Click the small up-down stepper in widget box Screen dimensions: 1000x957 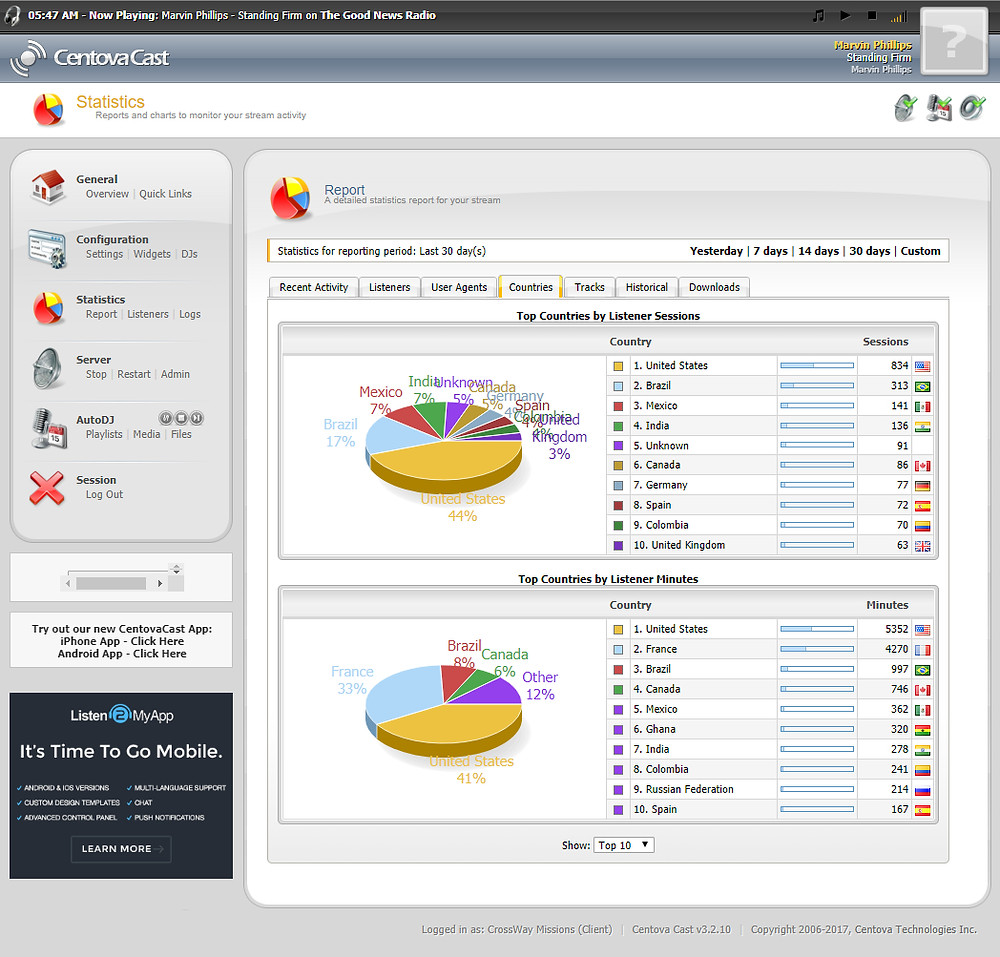[177, 569]
